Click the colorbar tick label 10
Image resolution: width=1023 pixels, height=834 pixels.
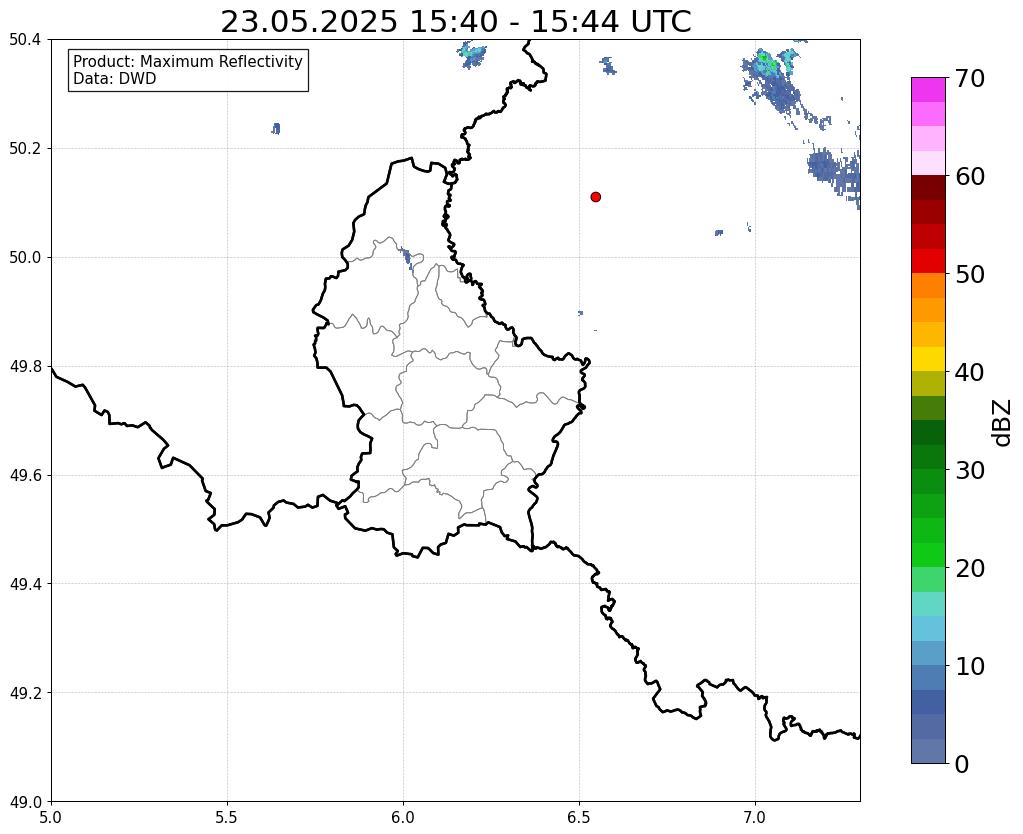[x=970, y=666]
